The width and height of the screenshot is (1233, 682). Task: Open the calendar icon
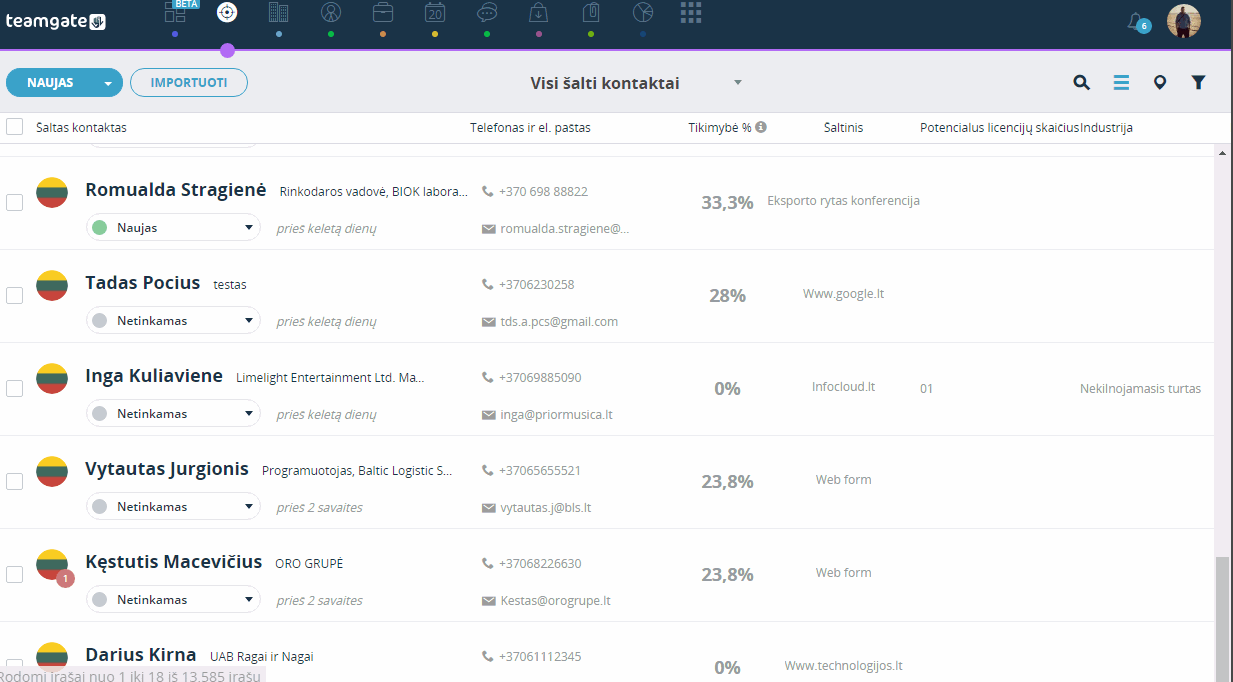point(434,13)
